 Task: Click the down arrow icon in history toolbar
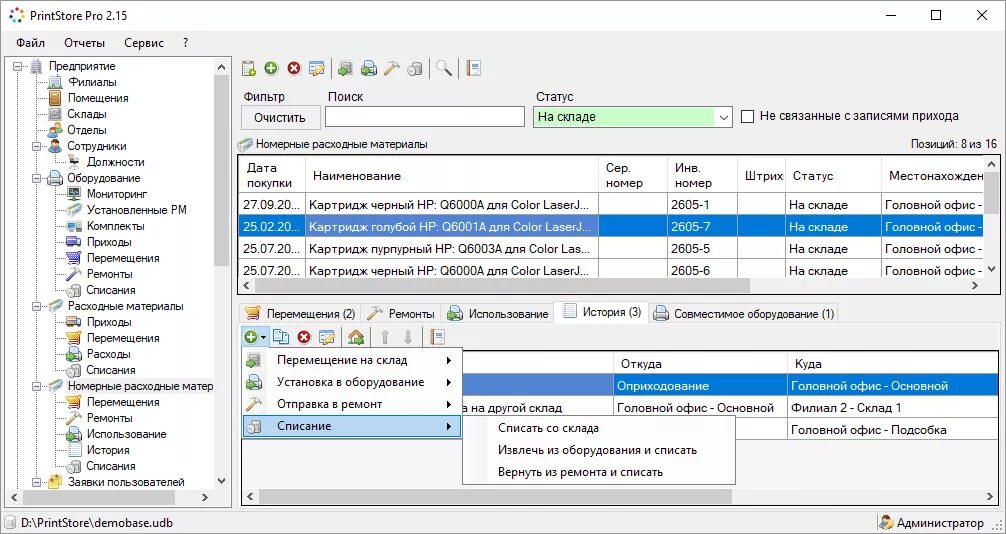[x=407, y=336]
